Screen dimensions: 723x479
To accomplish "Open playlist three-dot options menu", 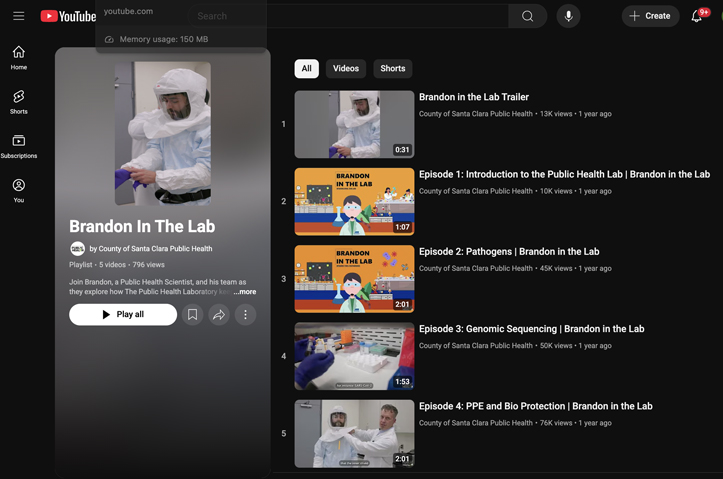I will click(x=245, y=314).
